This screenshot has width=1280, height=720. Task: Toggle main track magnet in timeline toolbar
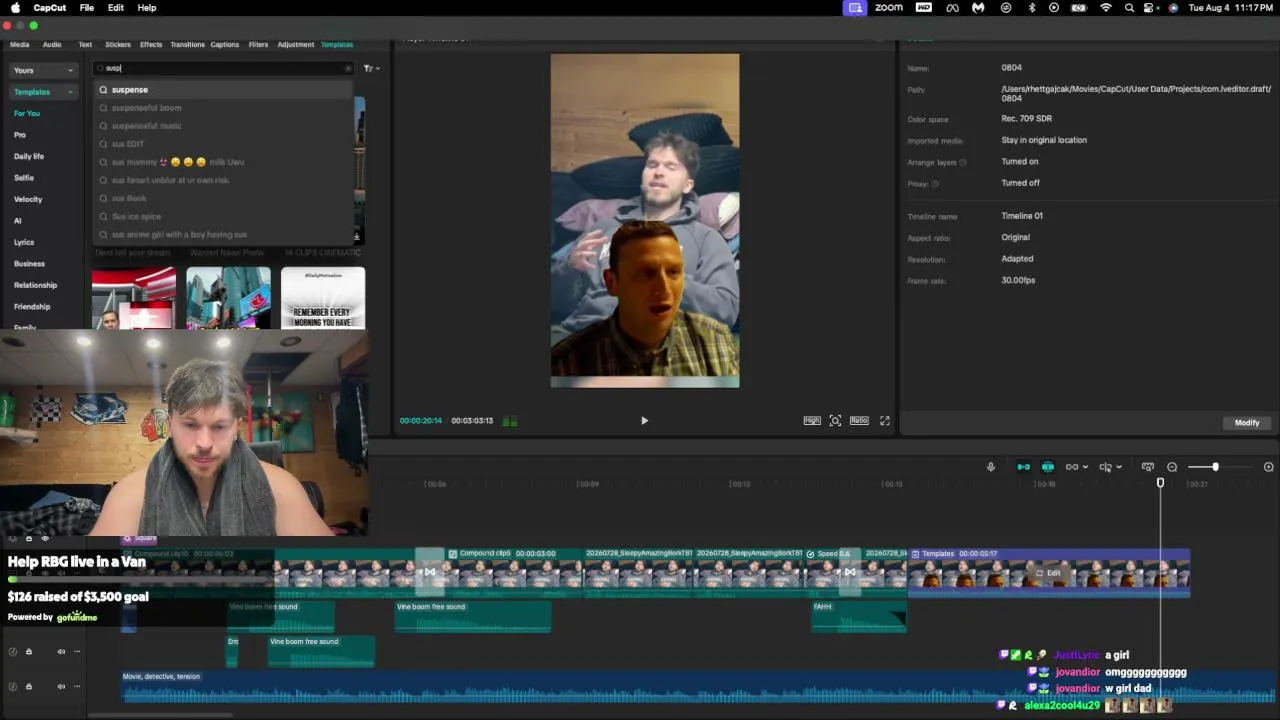point(1023,467)
